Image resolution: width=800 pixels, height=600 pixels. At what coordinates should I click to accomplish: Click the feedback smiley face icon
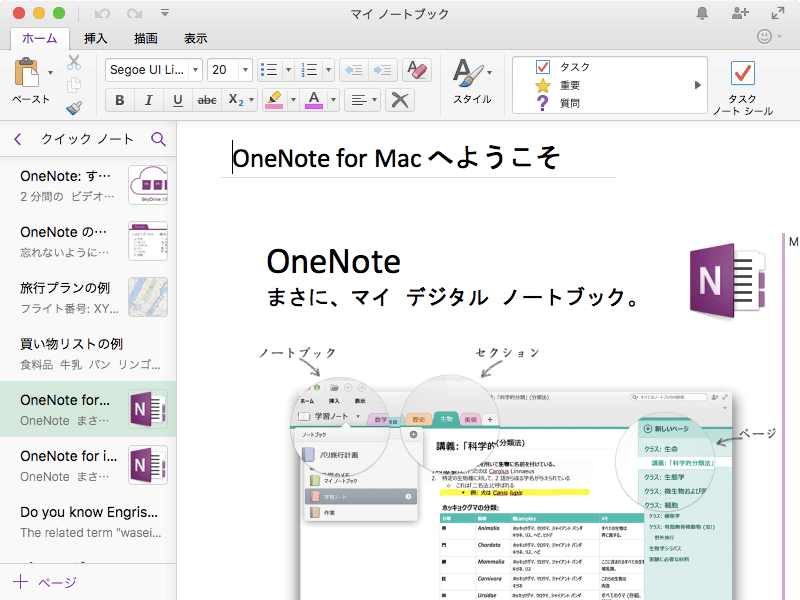click(764, 36)
